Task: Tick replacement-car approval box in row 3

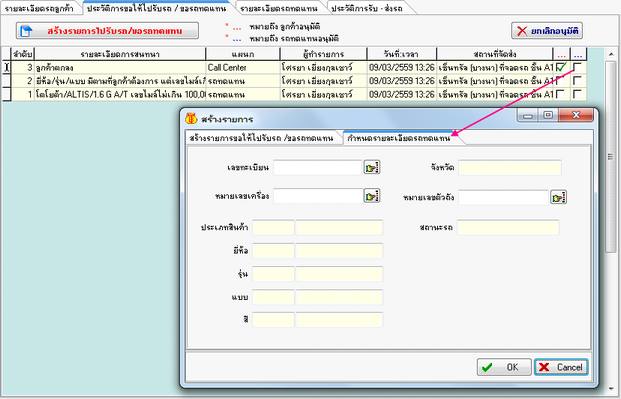Action: pyautogui.click(x=577, y=67)
